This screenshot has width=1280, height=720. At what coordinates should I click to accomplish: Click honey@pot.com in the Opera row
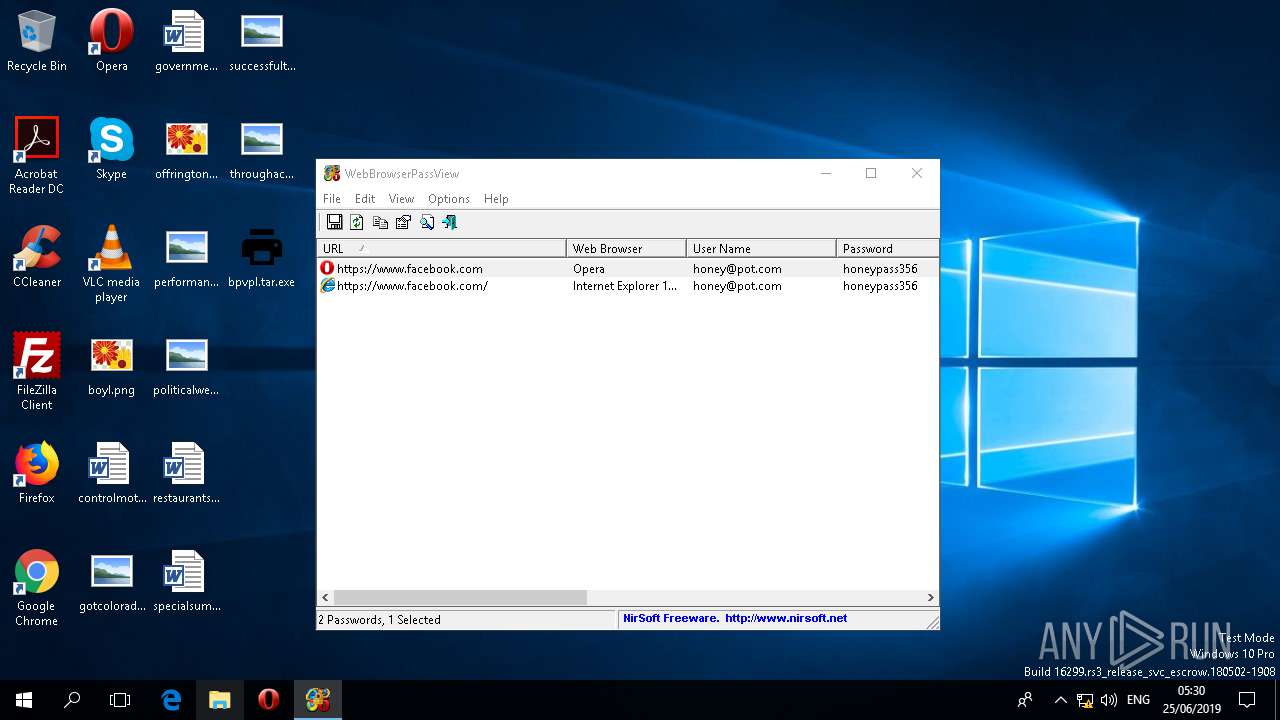(x=737, y=269)
